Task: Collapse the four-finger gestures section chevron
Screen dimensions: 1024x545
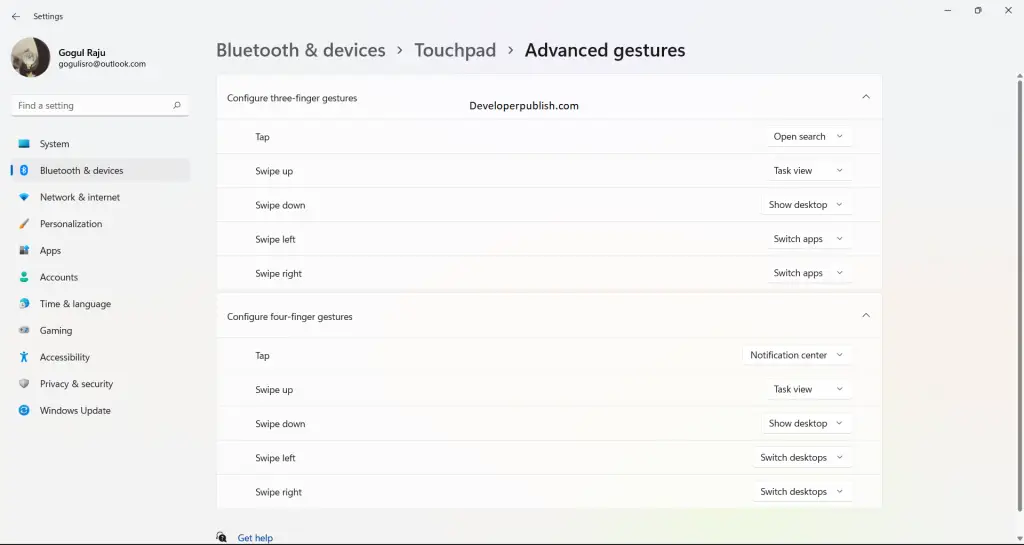Action: coord(866,315)
